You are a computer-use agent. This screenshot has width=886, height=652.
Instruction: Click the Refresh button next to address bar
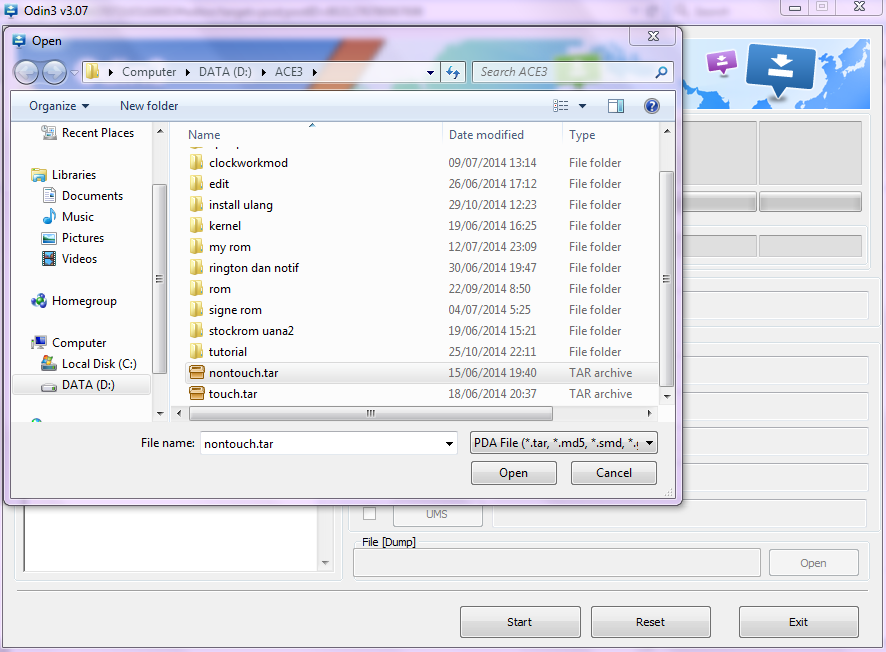tap(453, 72)
